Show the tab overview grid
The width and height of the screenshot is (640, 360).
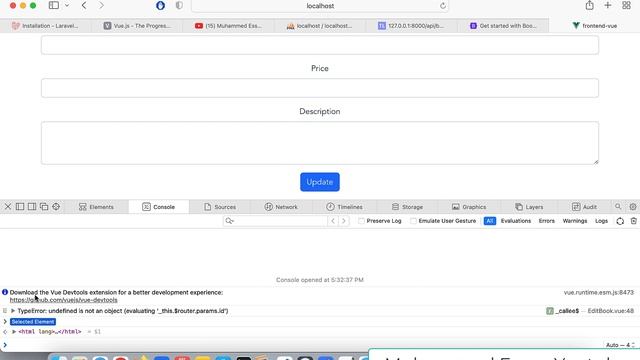[x=627, y=5]
